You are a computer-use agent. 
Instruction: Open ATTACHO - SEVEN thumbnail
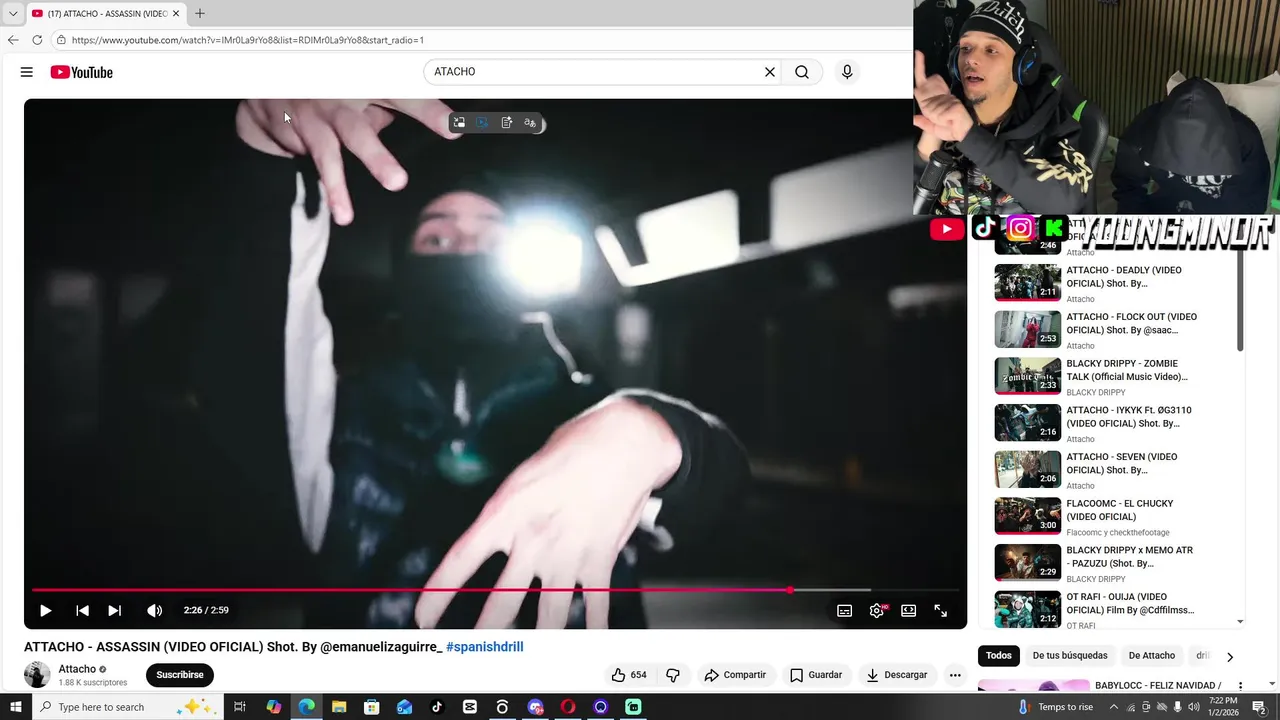click(x=1027, y=469)
